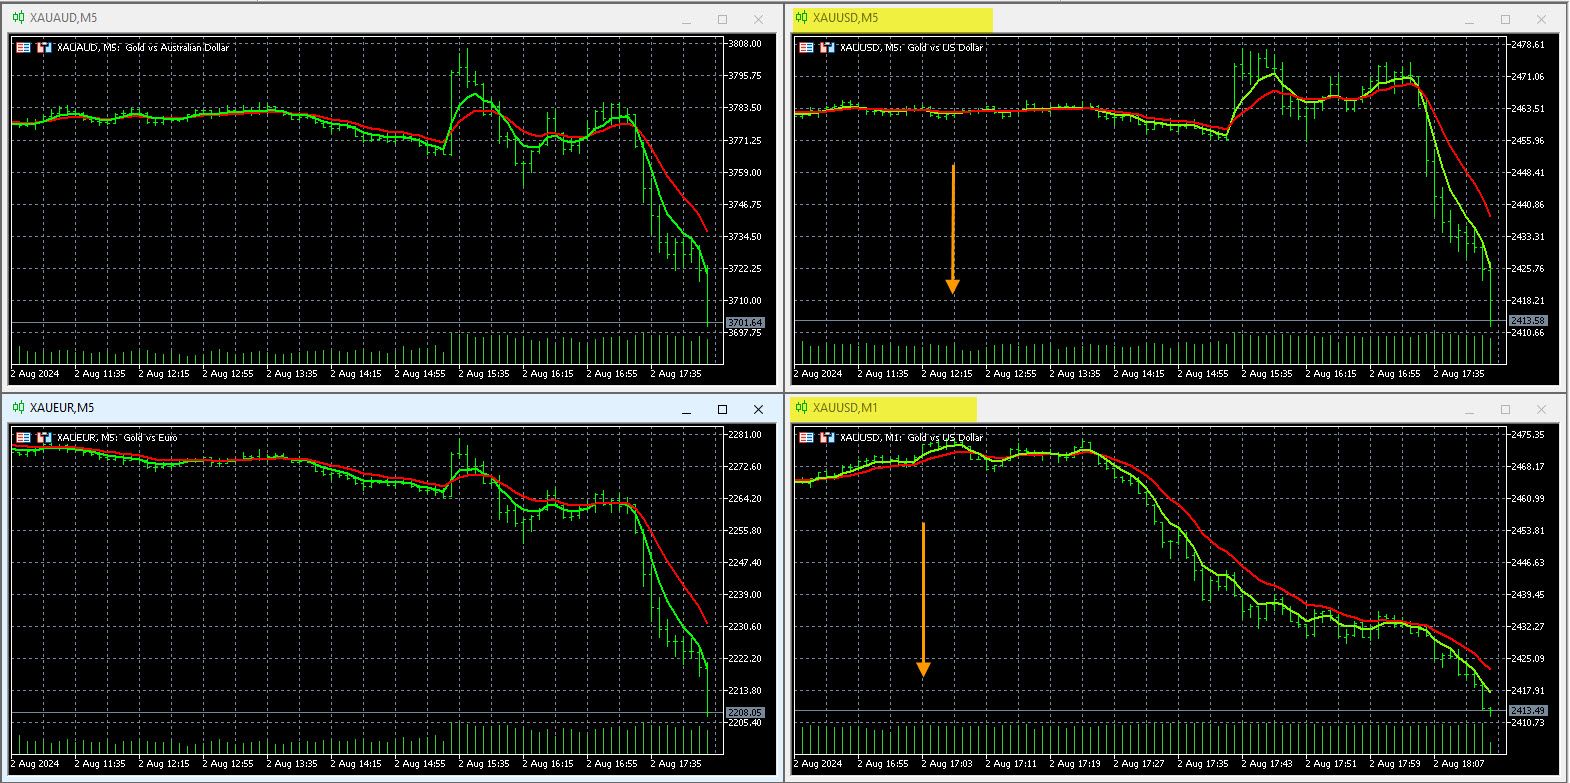Click the 'Gold vs Australian Dollar' chart label

[x=177, y=47]
